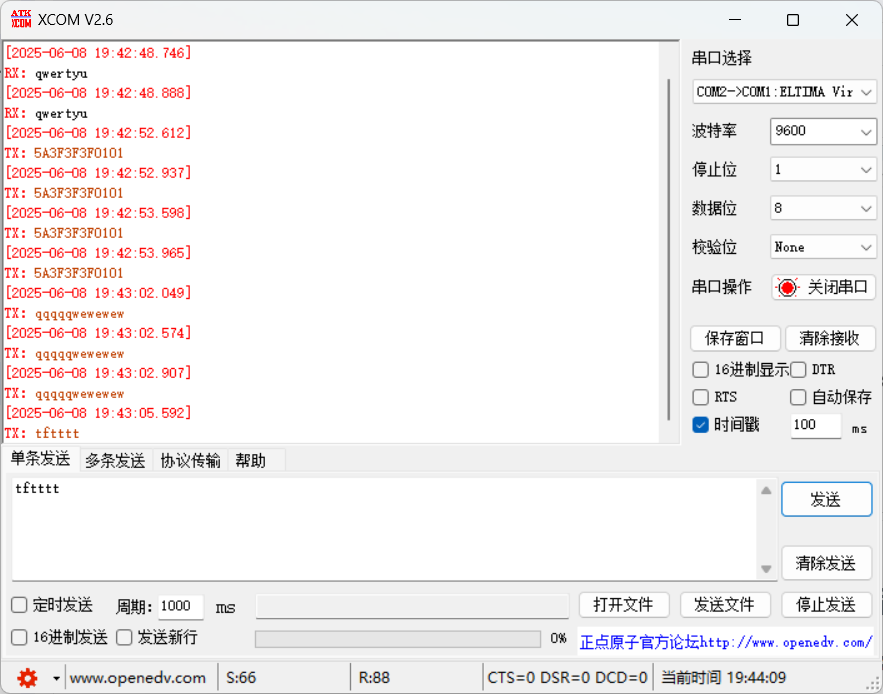This screenshot has height=694, width=883.
Task: Click the red serial port status indicator
Action: (787, 287)
